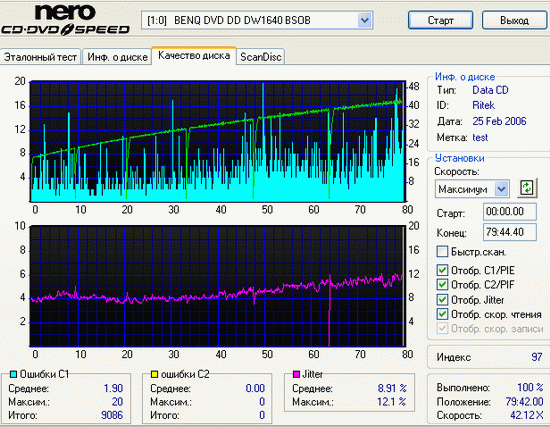Click the Положение value 79:42.00
Screen dimensions: 550x427
[524, 401]
